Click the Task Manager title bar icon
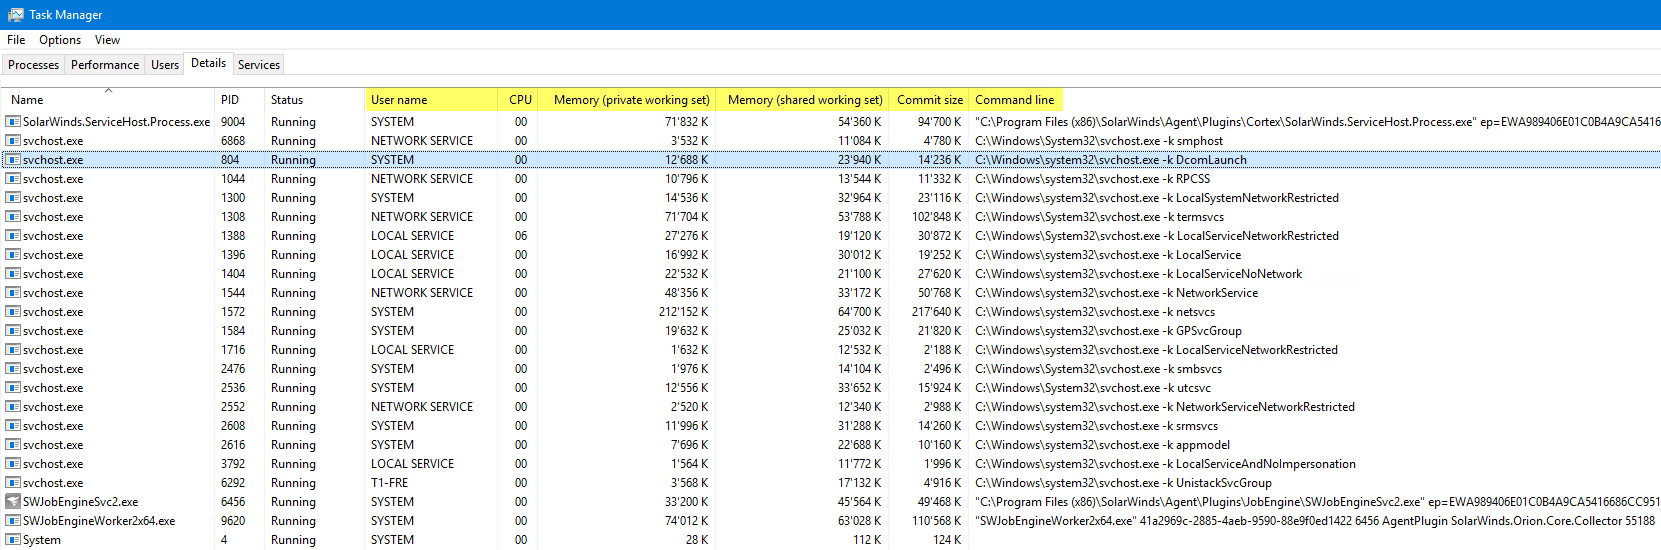Viewport: 1661px width, 550px height. (x=15, y=15)
